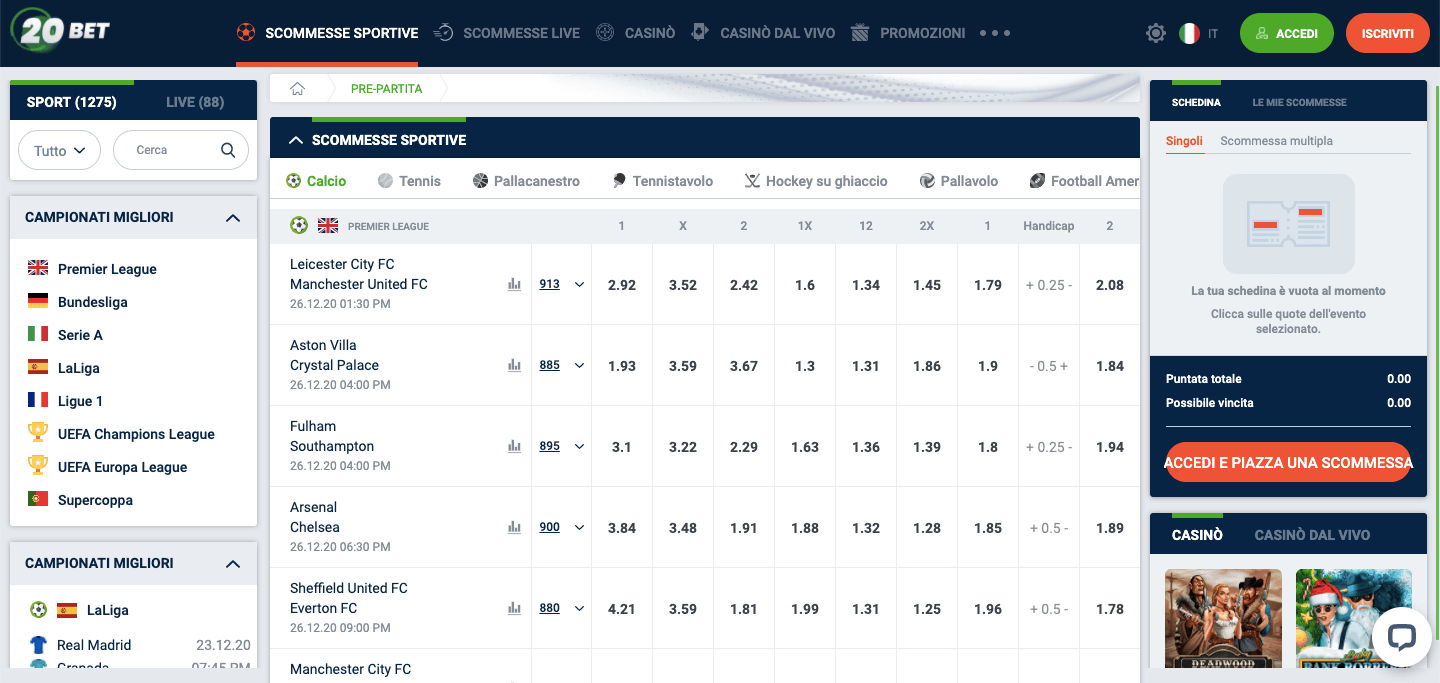Viewport: 1440px width, 683px height.
Task: Expand markets chevron for Arsenal match
Action: (579, 528)
